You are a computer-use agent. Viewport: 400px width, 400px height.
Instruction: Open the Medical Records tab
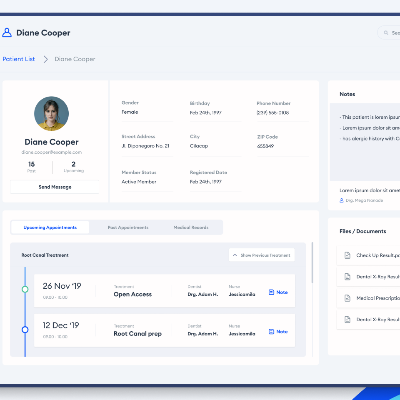(x=191, y=227)
